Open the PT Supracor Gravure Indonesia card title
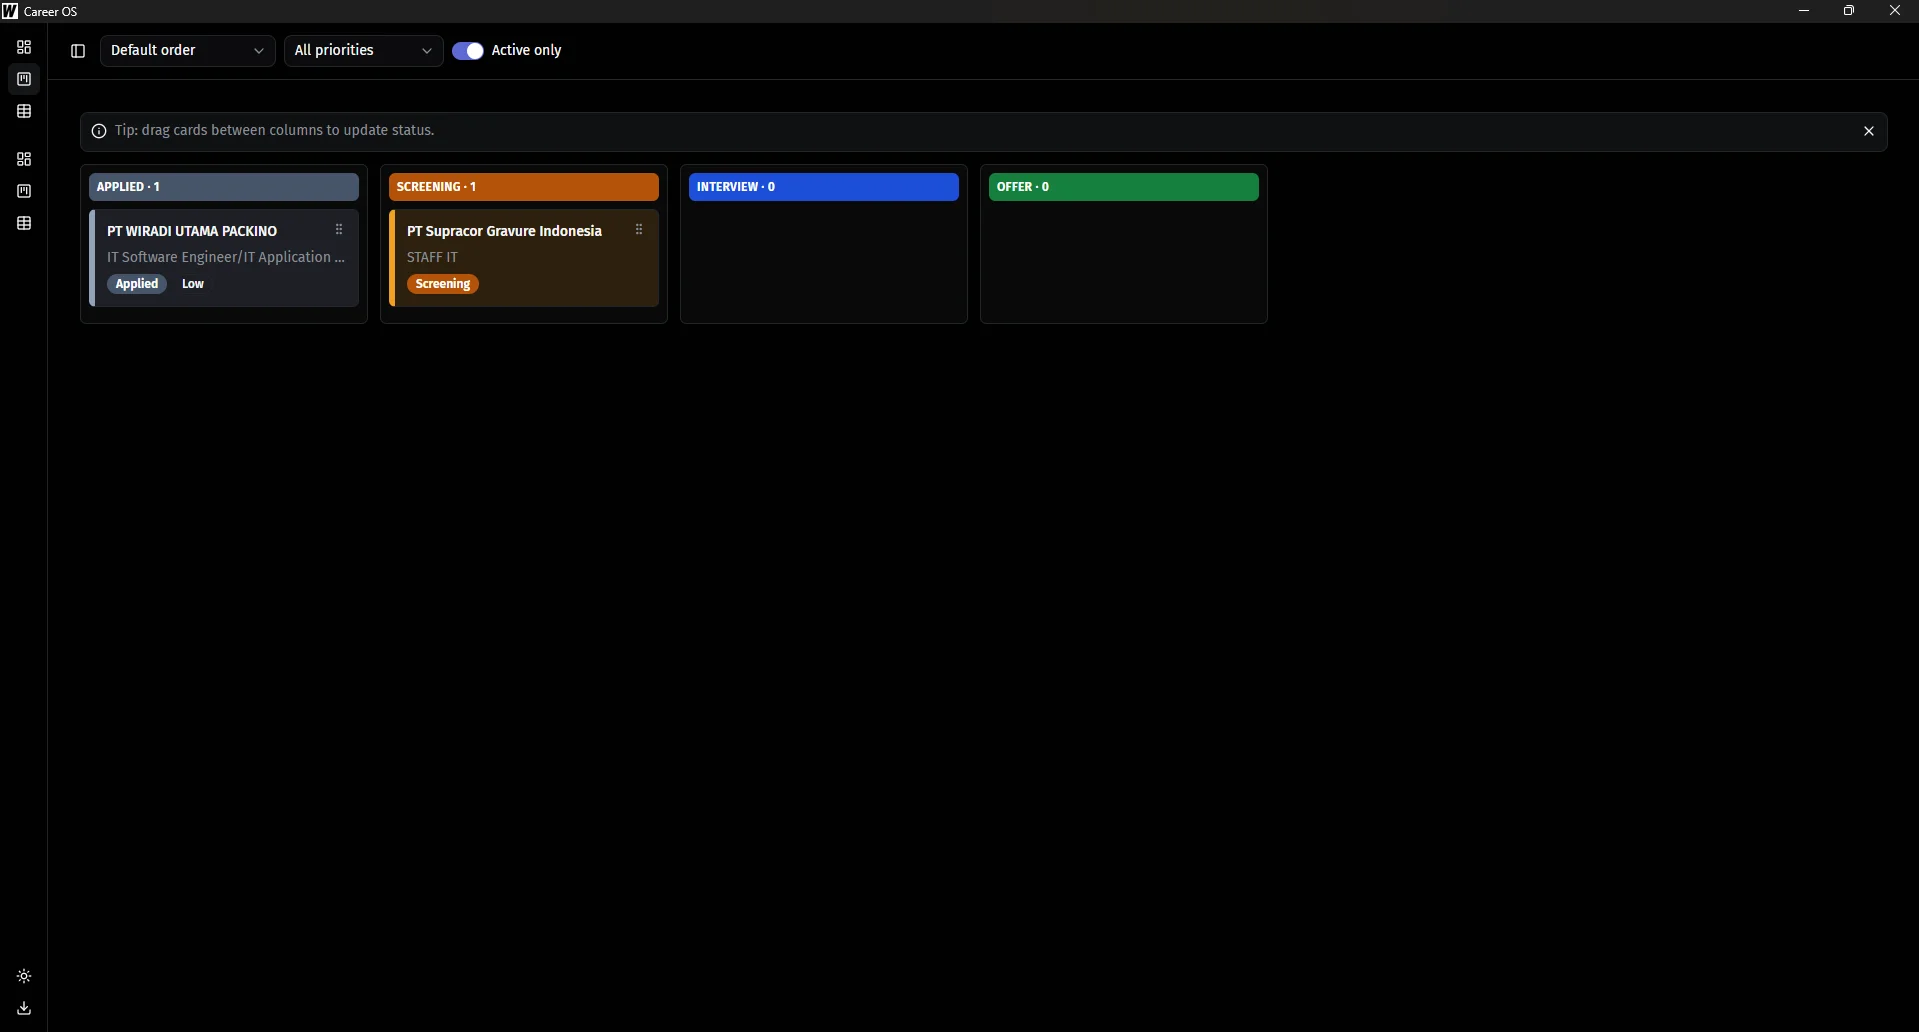Screen dimensions: 1919x1032 click(x=504, y=231)
